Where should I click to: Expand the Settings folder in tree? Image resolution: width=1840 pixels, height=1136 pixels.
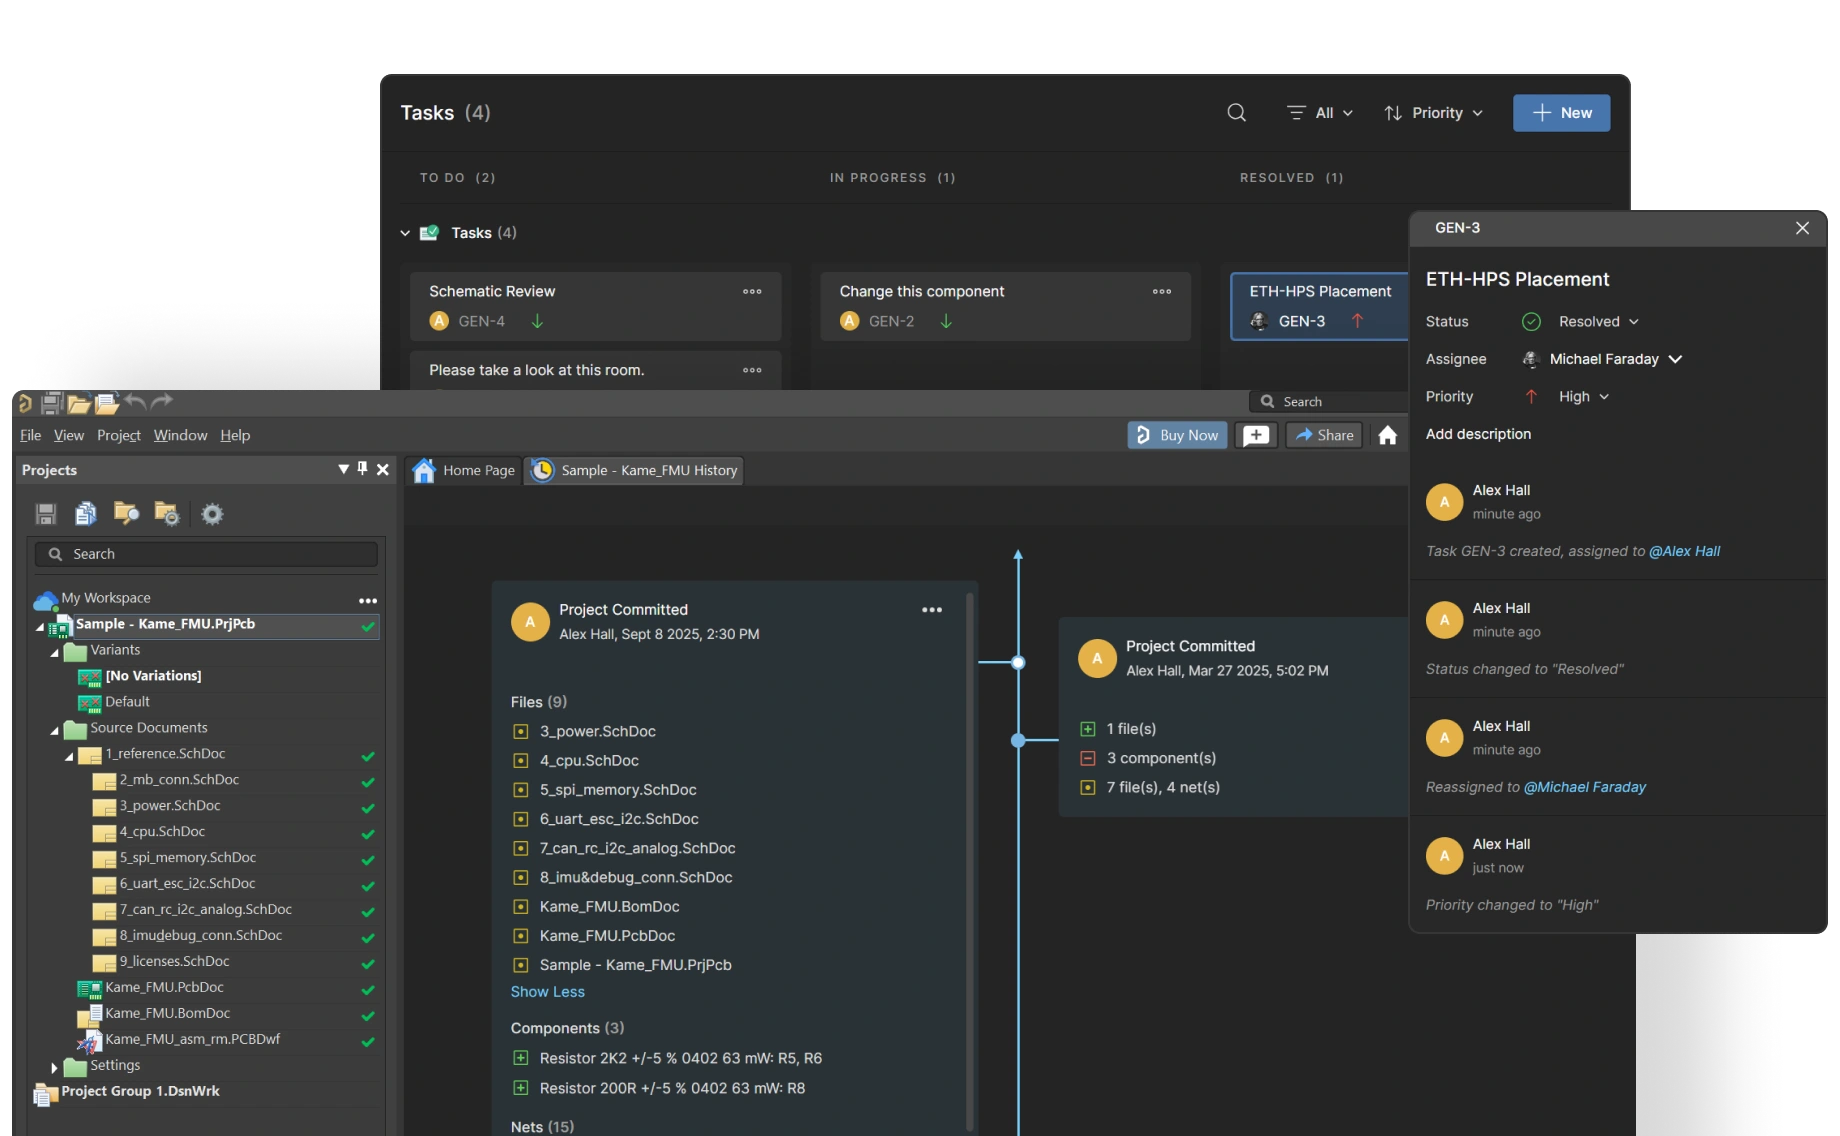55,1067
